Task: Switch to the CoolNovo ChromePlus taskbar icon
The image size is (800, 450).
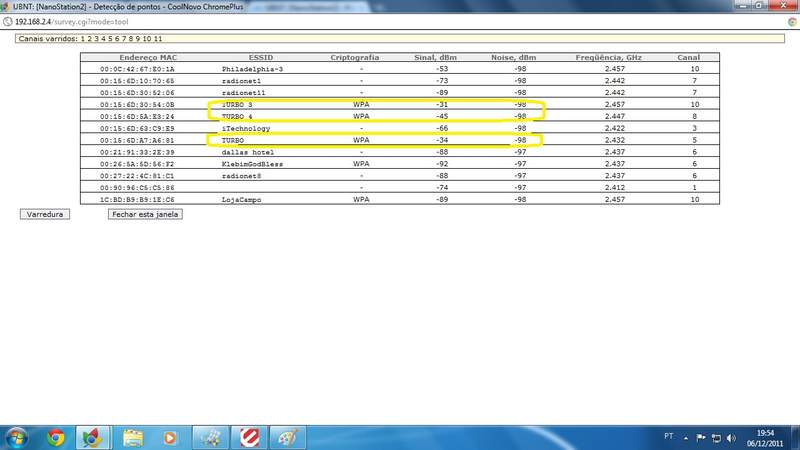Action: [x=92, y=438]
